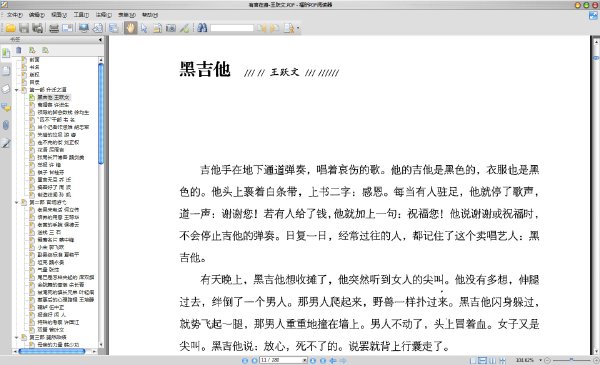Zoom in with the plus button

(596, 360)
